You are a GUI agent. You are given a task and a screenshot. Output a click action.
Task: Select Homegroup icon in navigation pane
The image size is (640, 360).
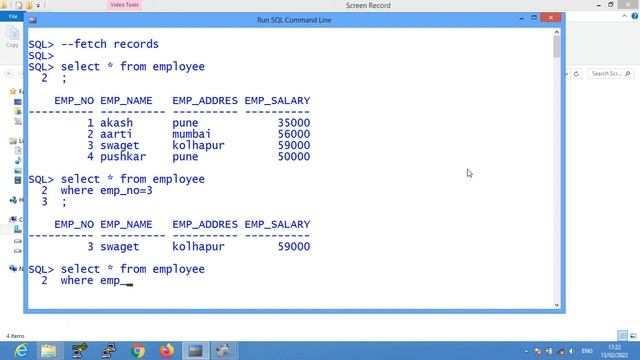point(13,200)
